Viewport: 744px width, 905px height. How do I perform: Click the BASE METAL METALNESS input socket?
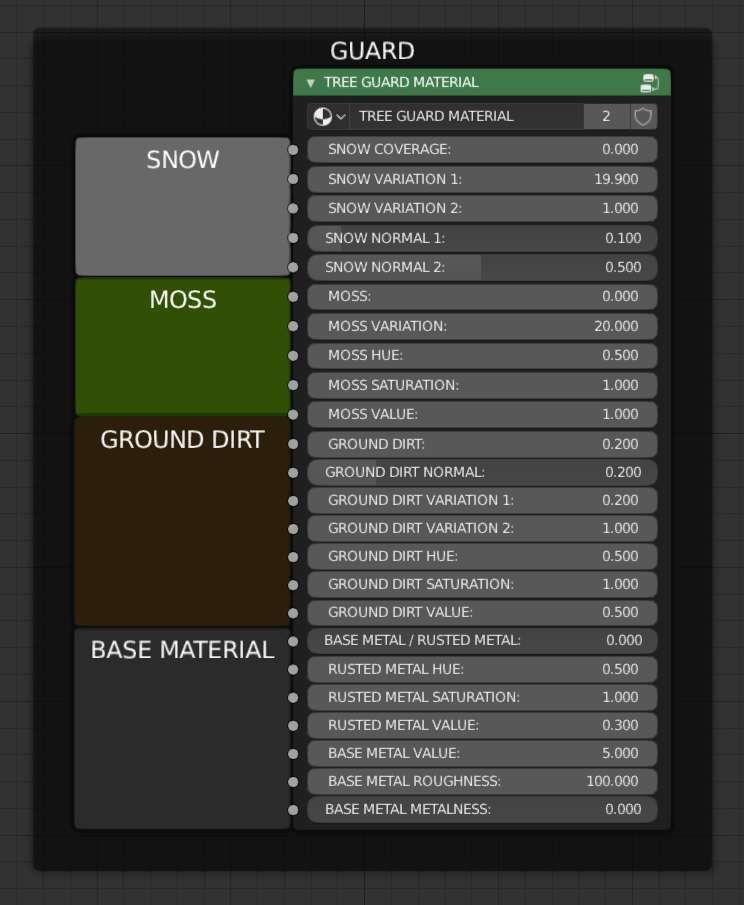pyautogui.click(x=293, y=810)
